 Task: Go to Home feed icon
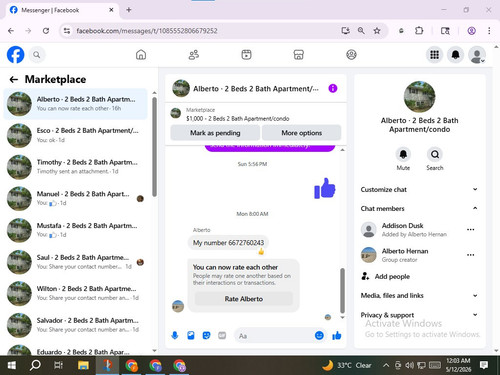141,55
